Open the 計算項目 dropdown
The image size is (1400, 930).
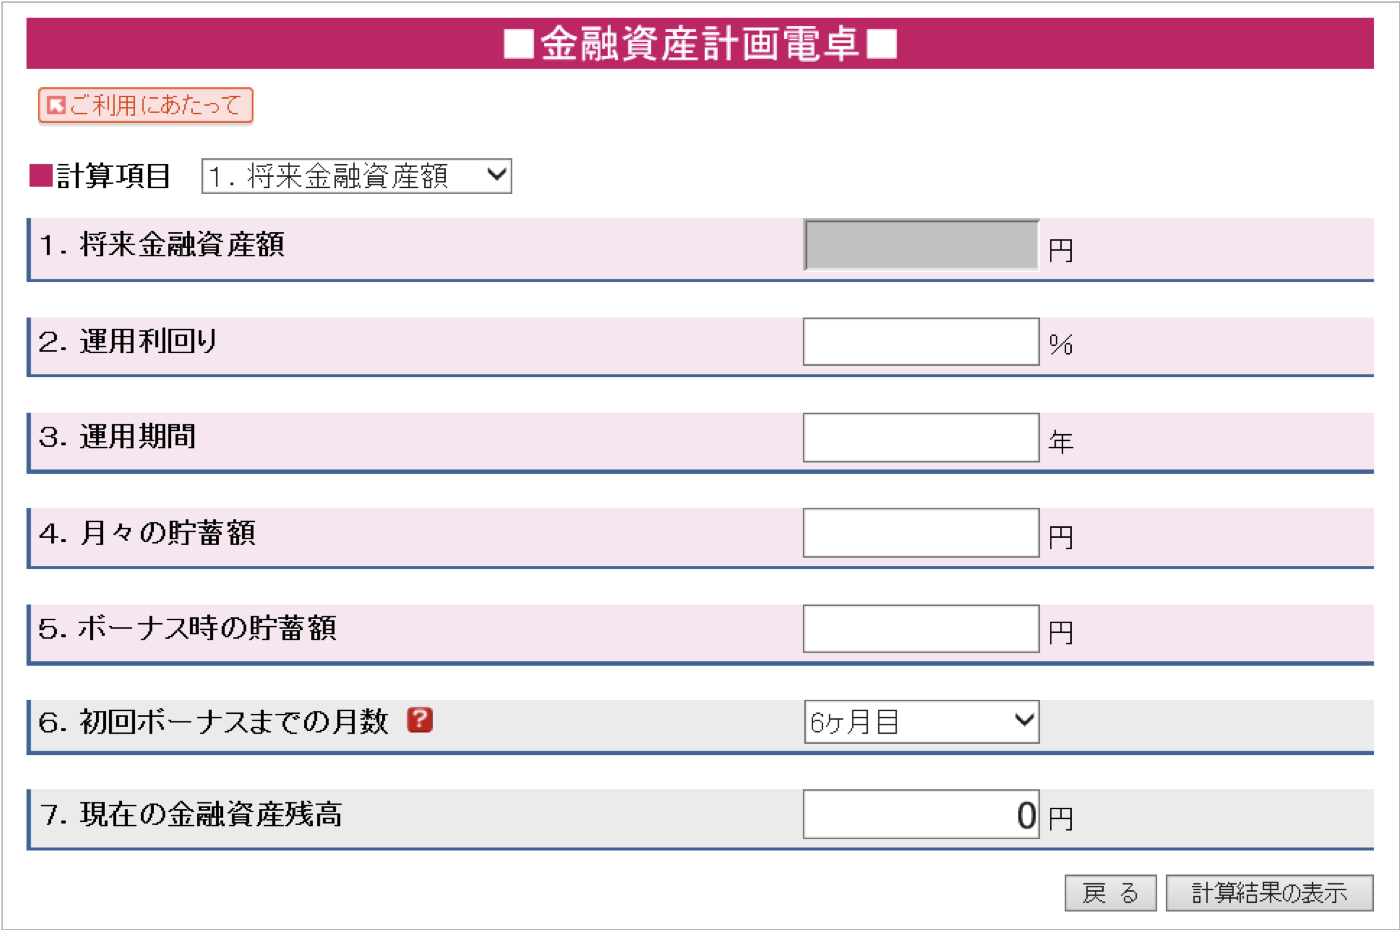coord(356,176)
